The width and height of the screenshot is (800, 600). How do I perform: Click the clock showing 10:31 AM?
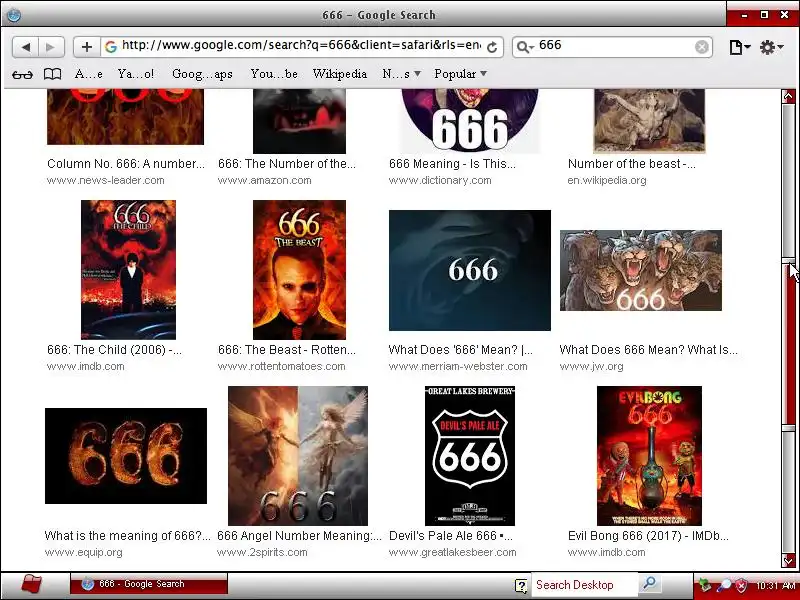[x=774, y=585]
